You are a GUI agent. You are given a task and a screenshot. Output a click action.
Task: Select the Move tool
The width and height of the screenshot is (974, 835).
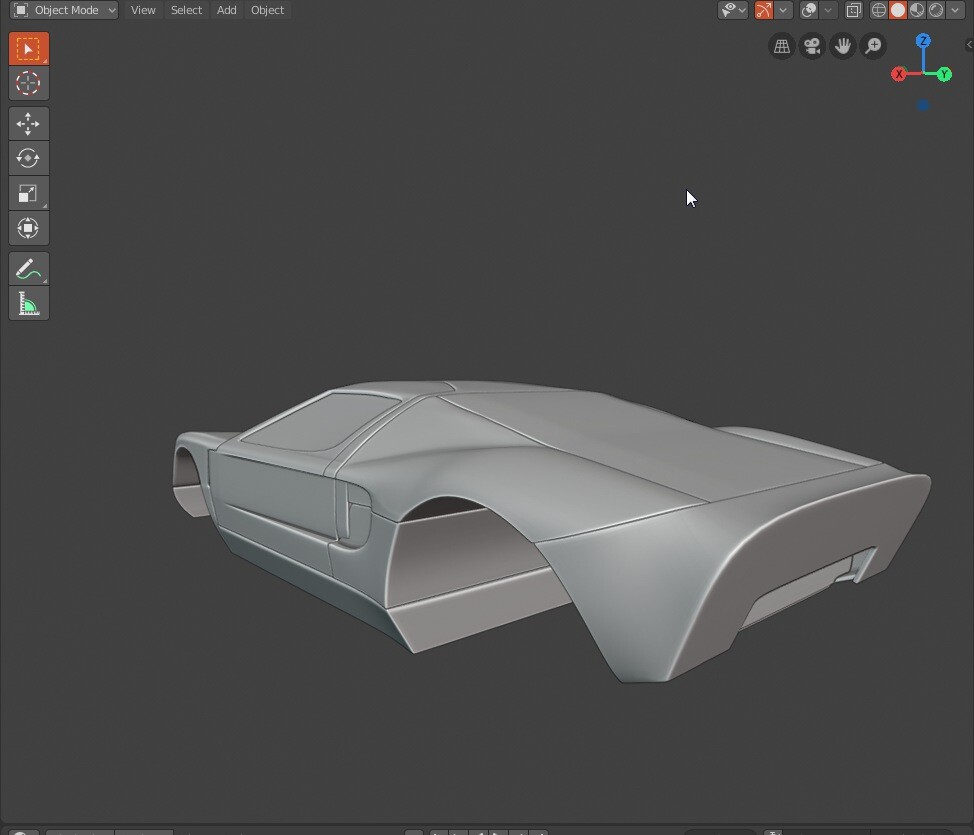pos(28,124)
